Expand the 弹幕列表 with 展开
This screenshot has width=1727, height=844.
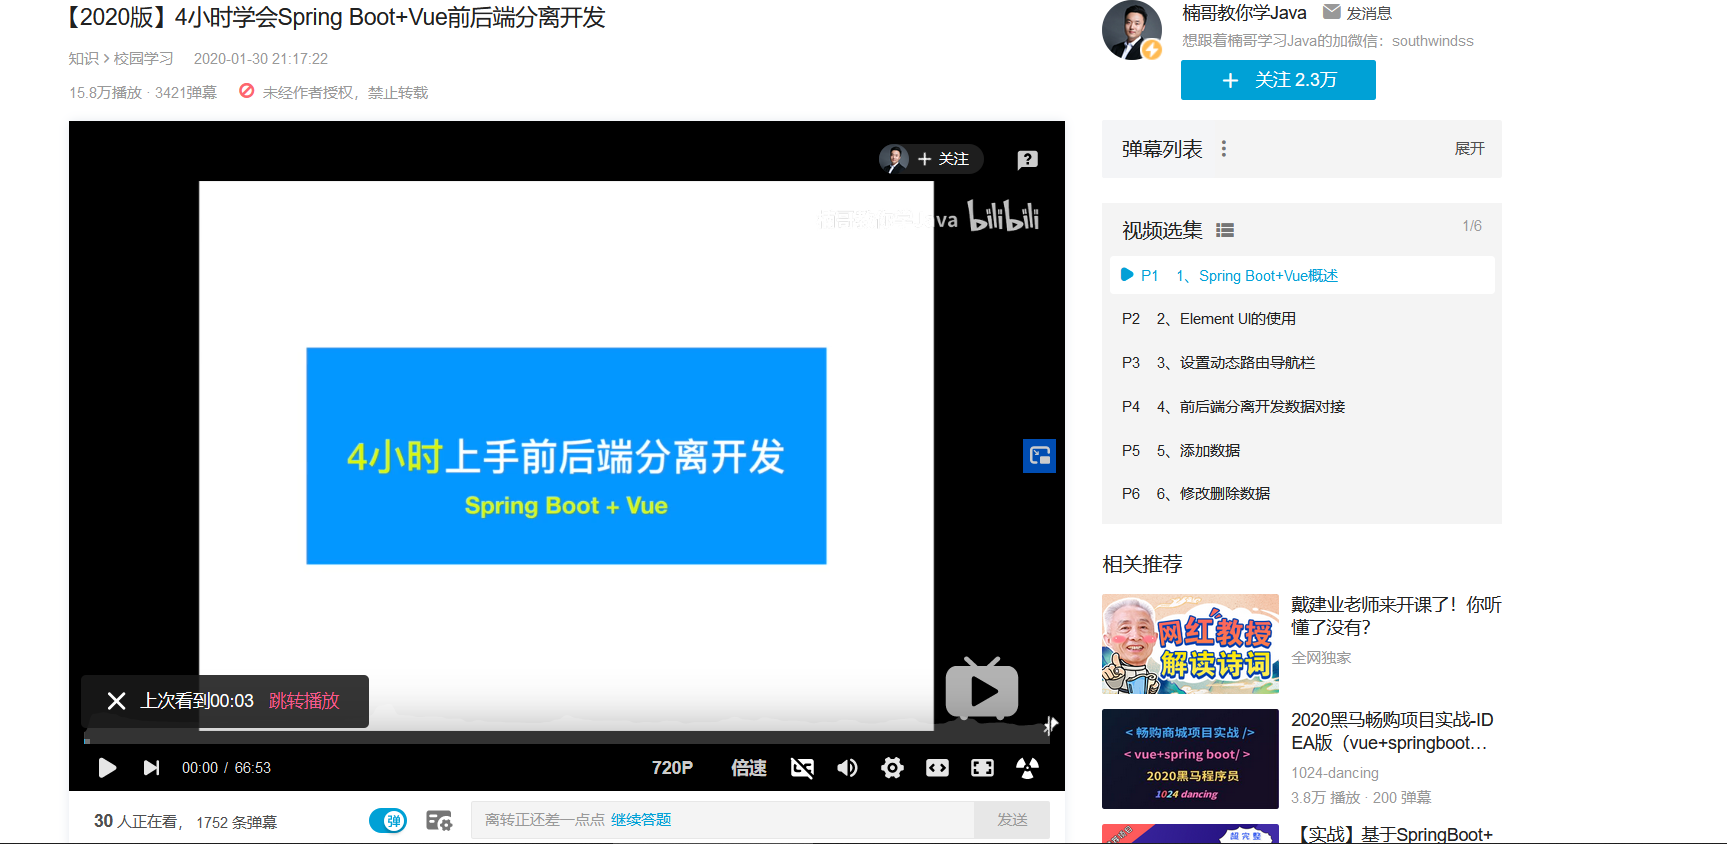click(x=1469, y=149)
